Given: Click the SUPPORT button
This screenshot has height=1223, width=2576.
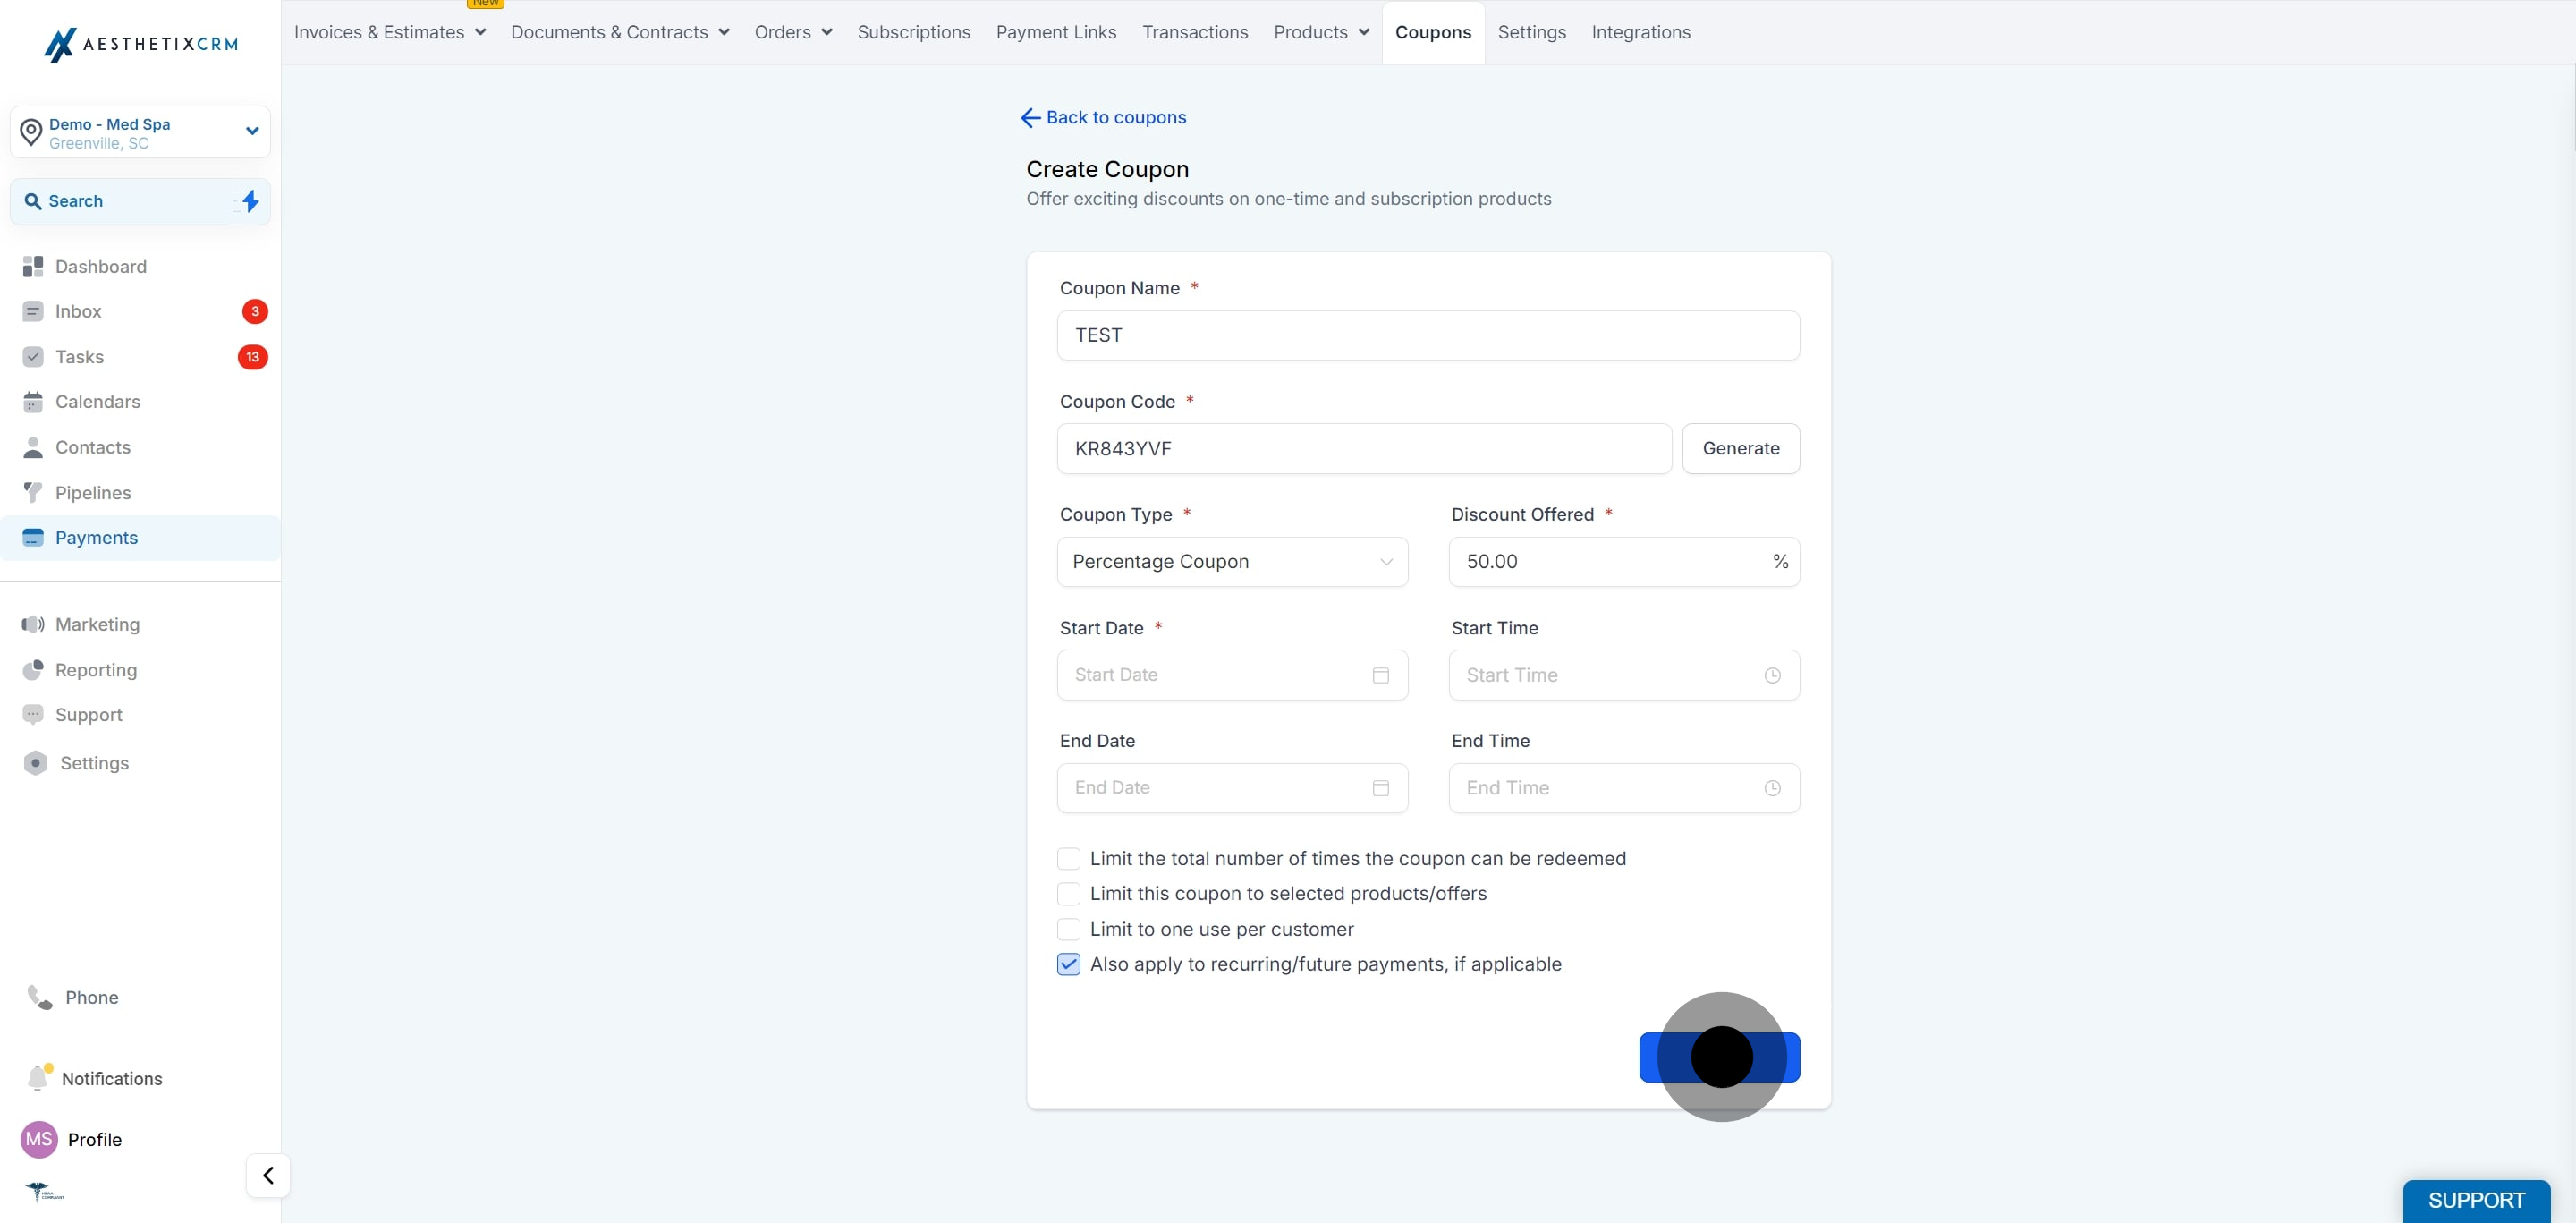Looking at the screenshot, I should click(x=2476, y=1200).
